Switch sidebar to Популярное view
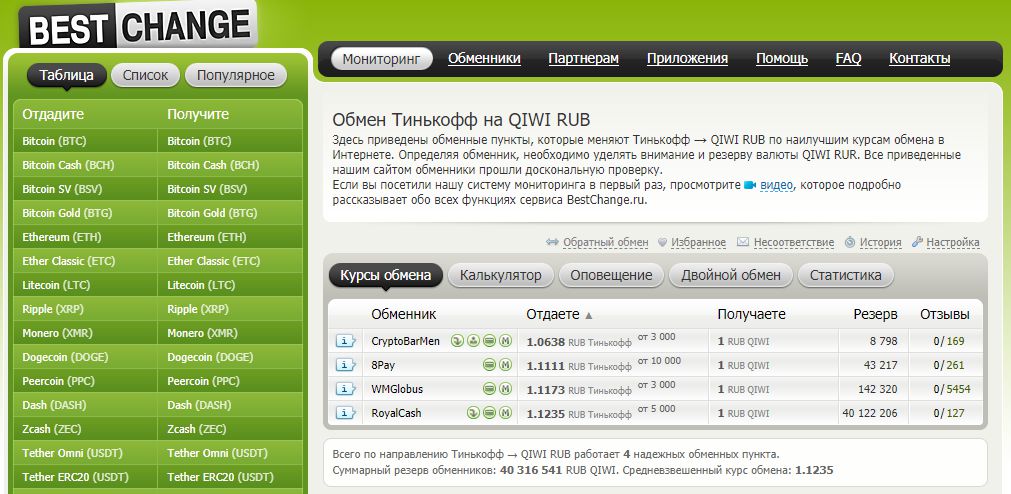 [x=236, y=75]
